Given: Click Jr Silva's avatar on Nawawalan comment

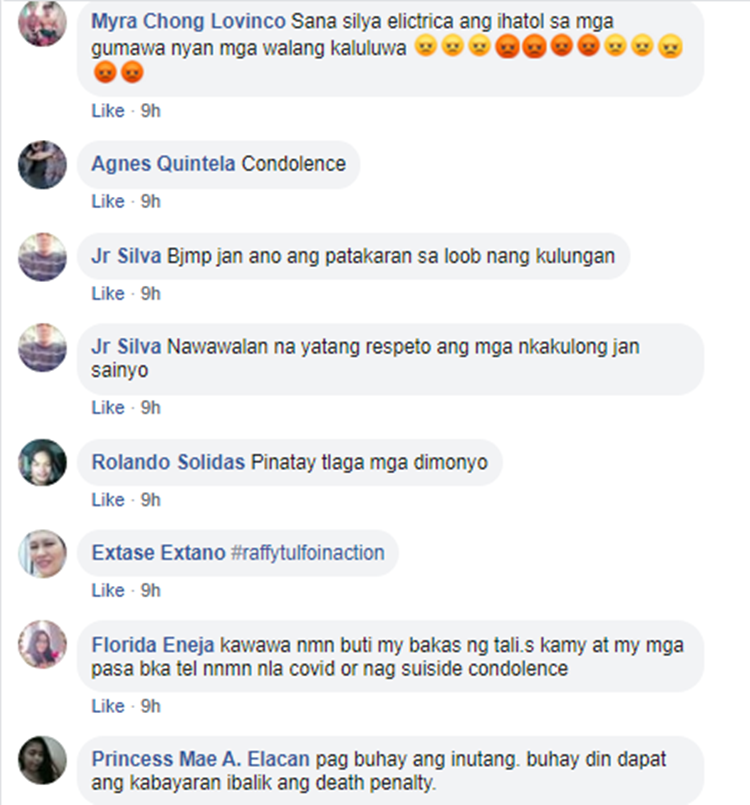Looking at the screenshot, I should [x=42, y=348].
